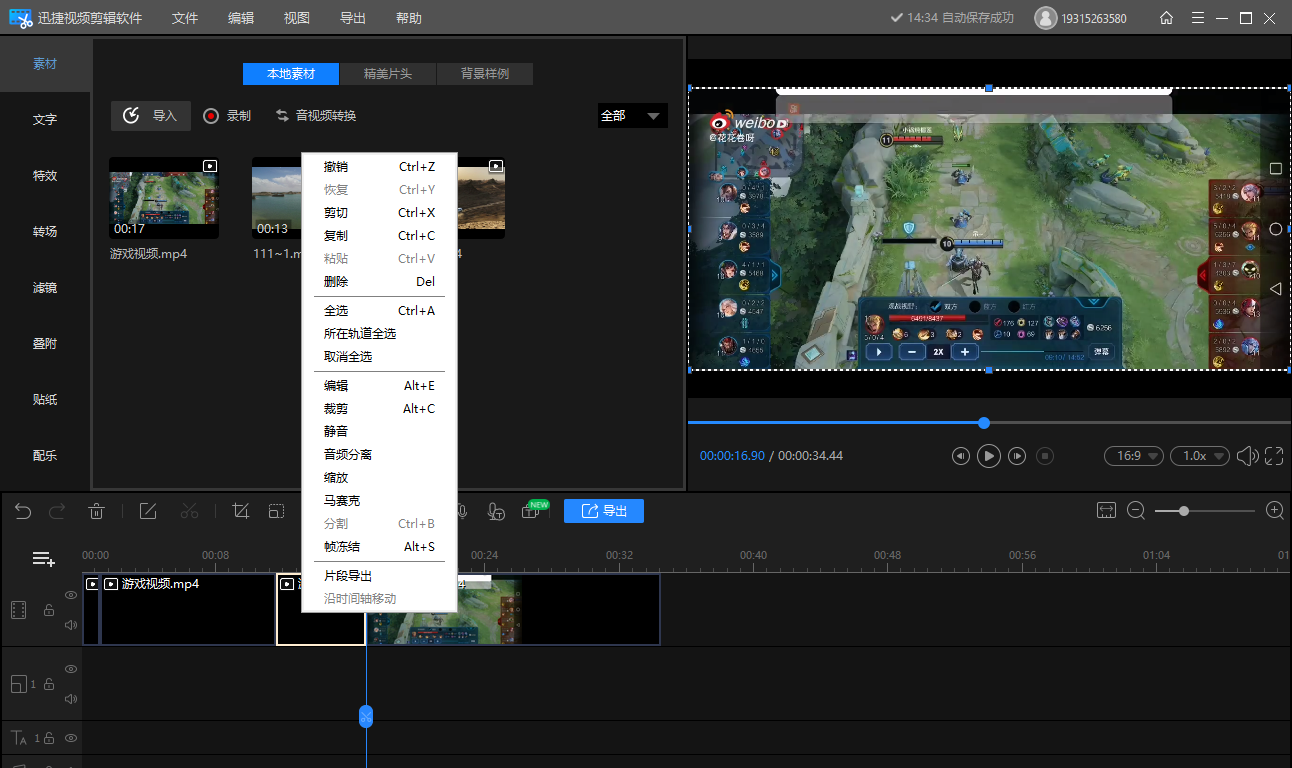Switch to the 精美片头 tab
Viewport: 1292px width, 768px height.
[x=388, y=74]
